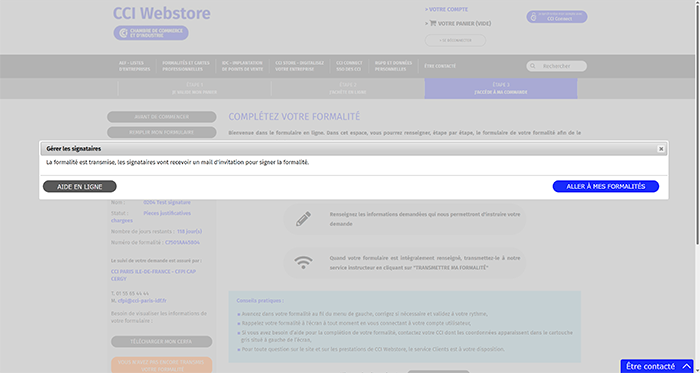Open RGPD et données personnelles menu
The image size is (700, 373).
click(x=393, y=66)
